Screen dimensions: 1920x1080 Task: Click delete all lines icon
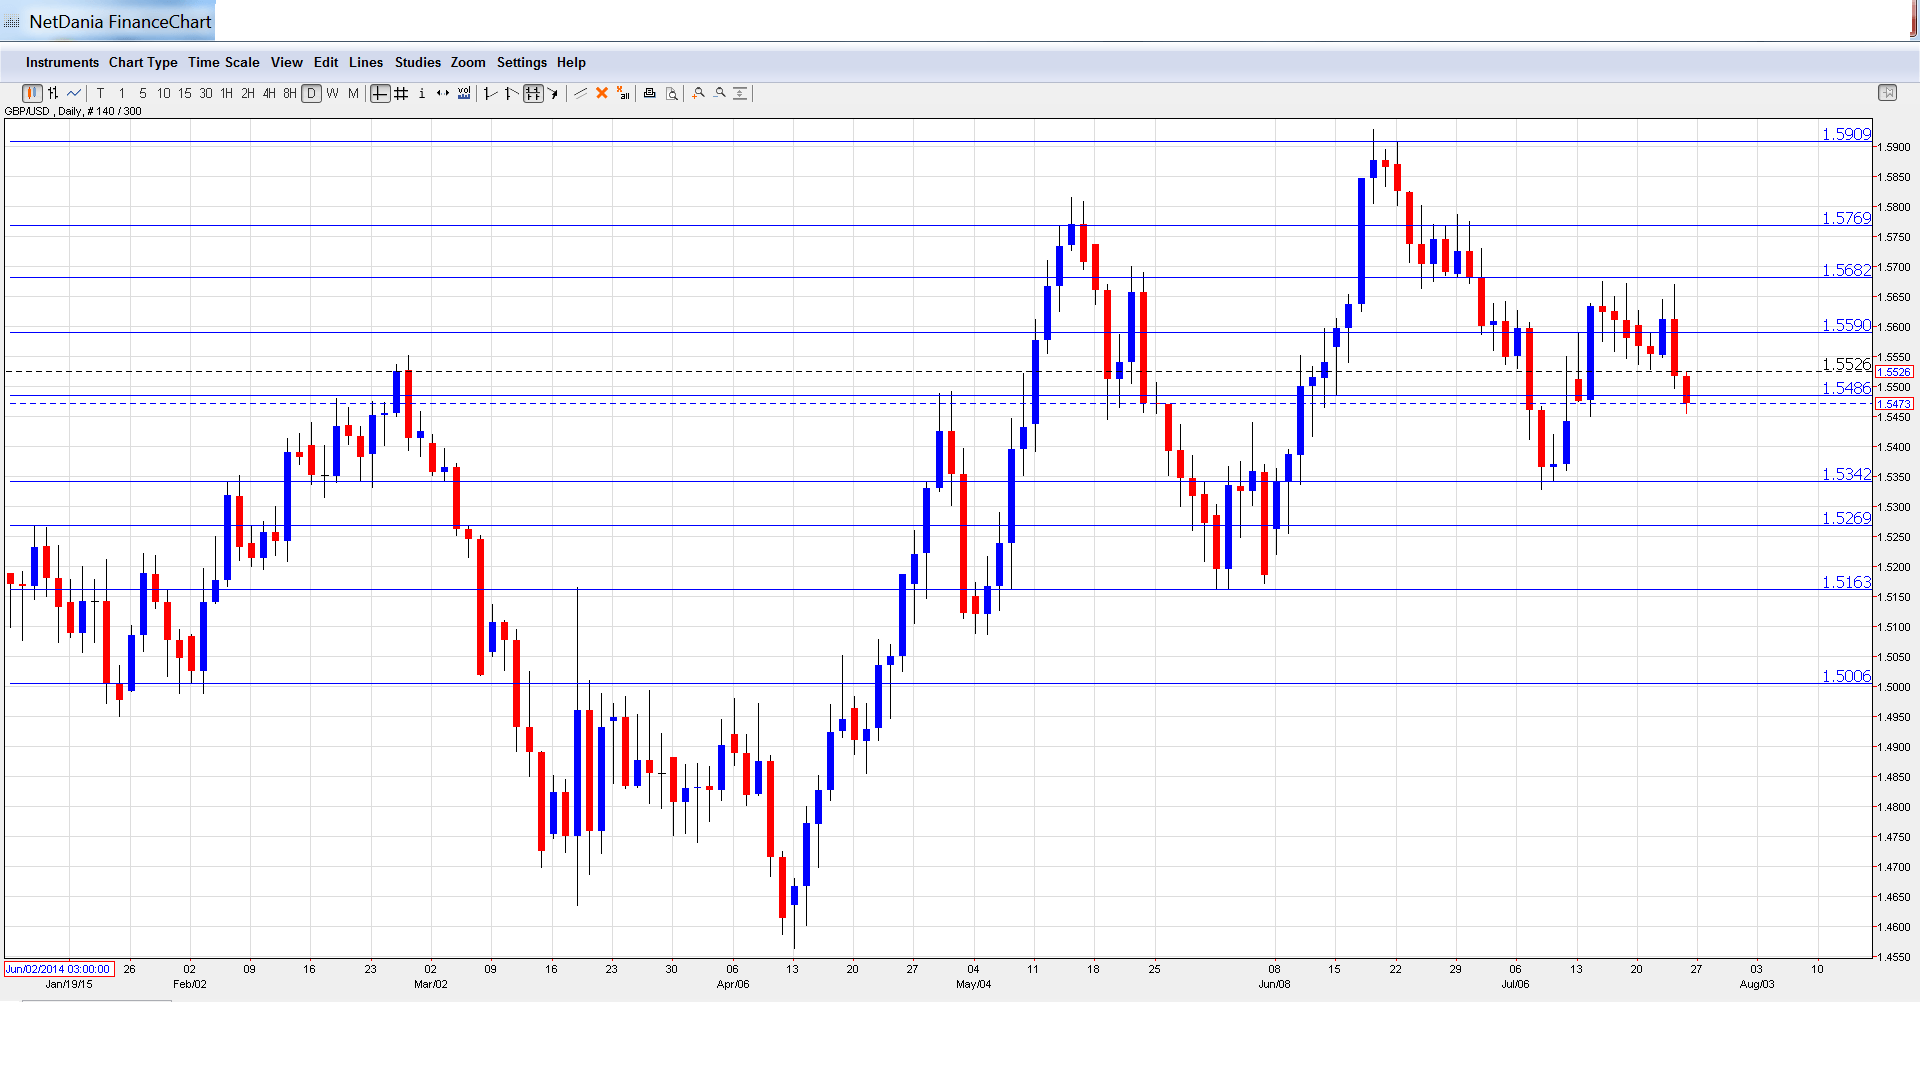tap(623, 93)
